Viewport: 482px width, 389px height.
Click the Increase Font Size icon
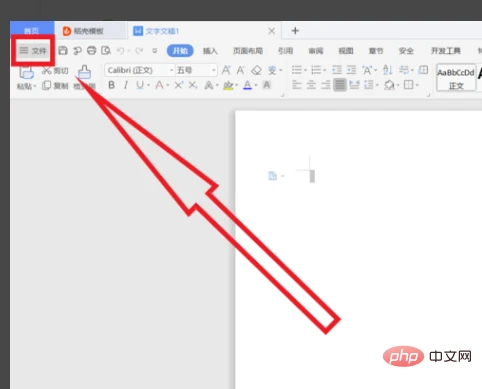pos(226,70)
